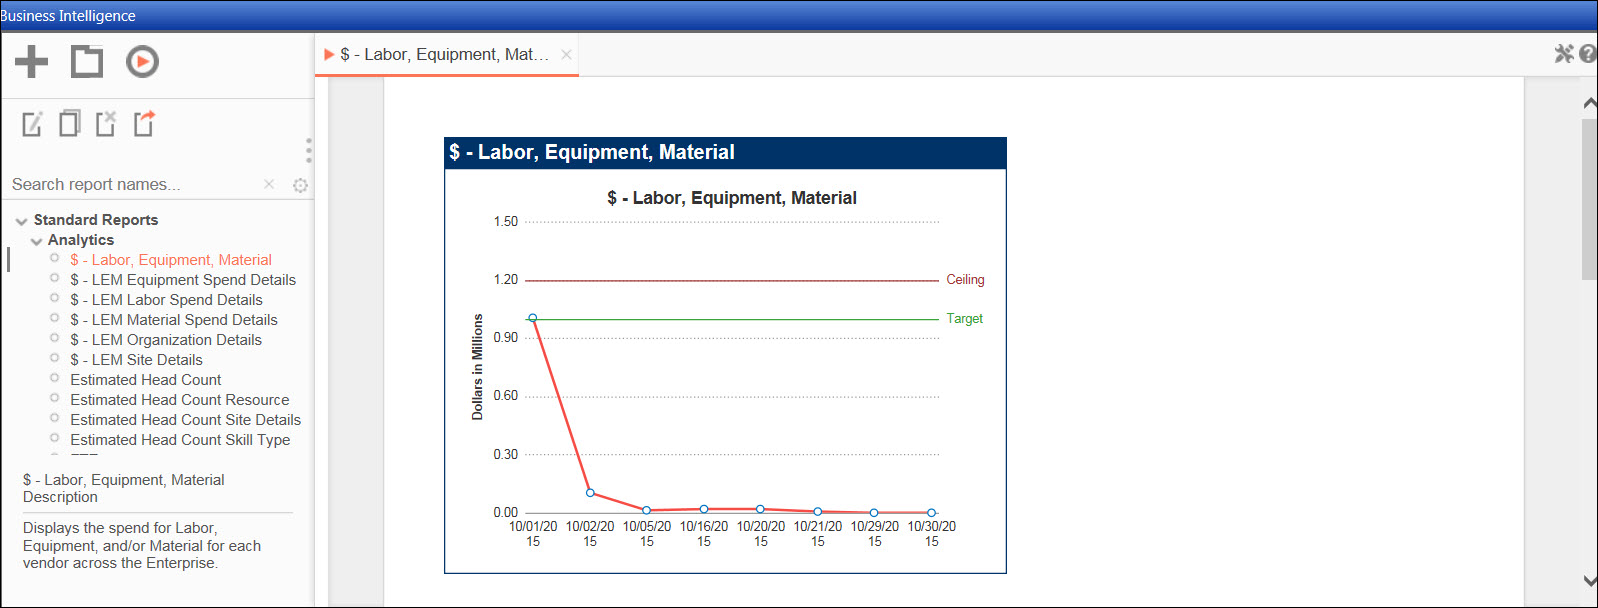Screen dimensions: 1598x608
Task: Click the delete report icon
Action: point(106,124)
